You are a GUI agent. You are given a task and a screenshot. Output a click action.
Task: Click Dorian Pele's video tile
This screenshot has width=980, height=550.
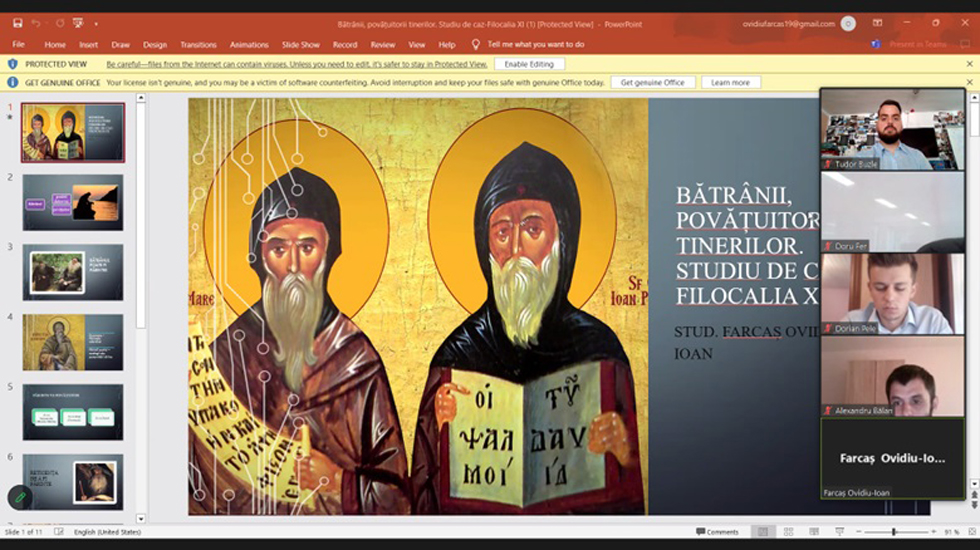892,294
